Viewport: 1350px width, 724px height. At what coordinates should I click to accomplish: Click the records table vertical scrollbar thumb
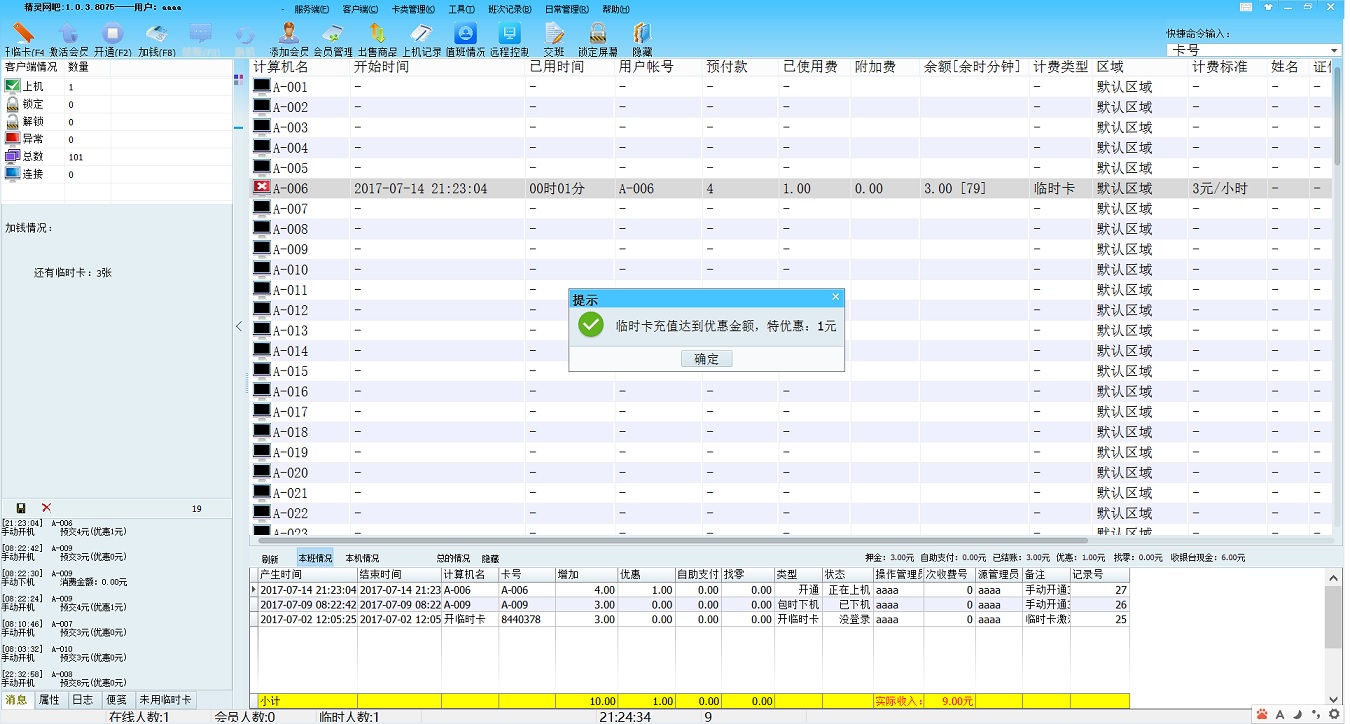[1334, 616]
